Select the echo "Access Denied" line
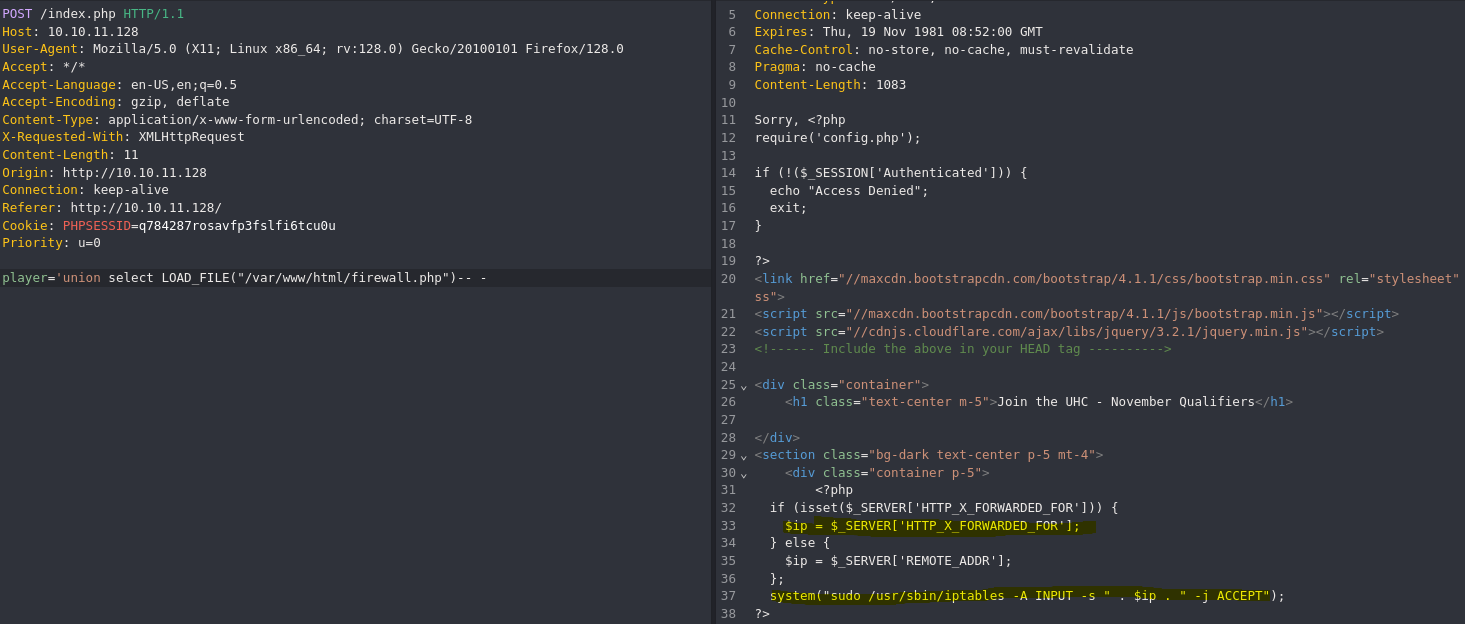 click(x=849, y=191)
